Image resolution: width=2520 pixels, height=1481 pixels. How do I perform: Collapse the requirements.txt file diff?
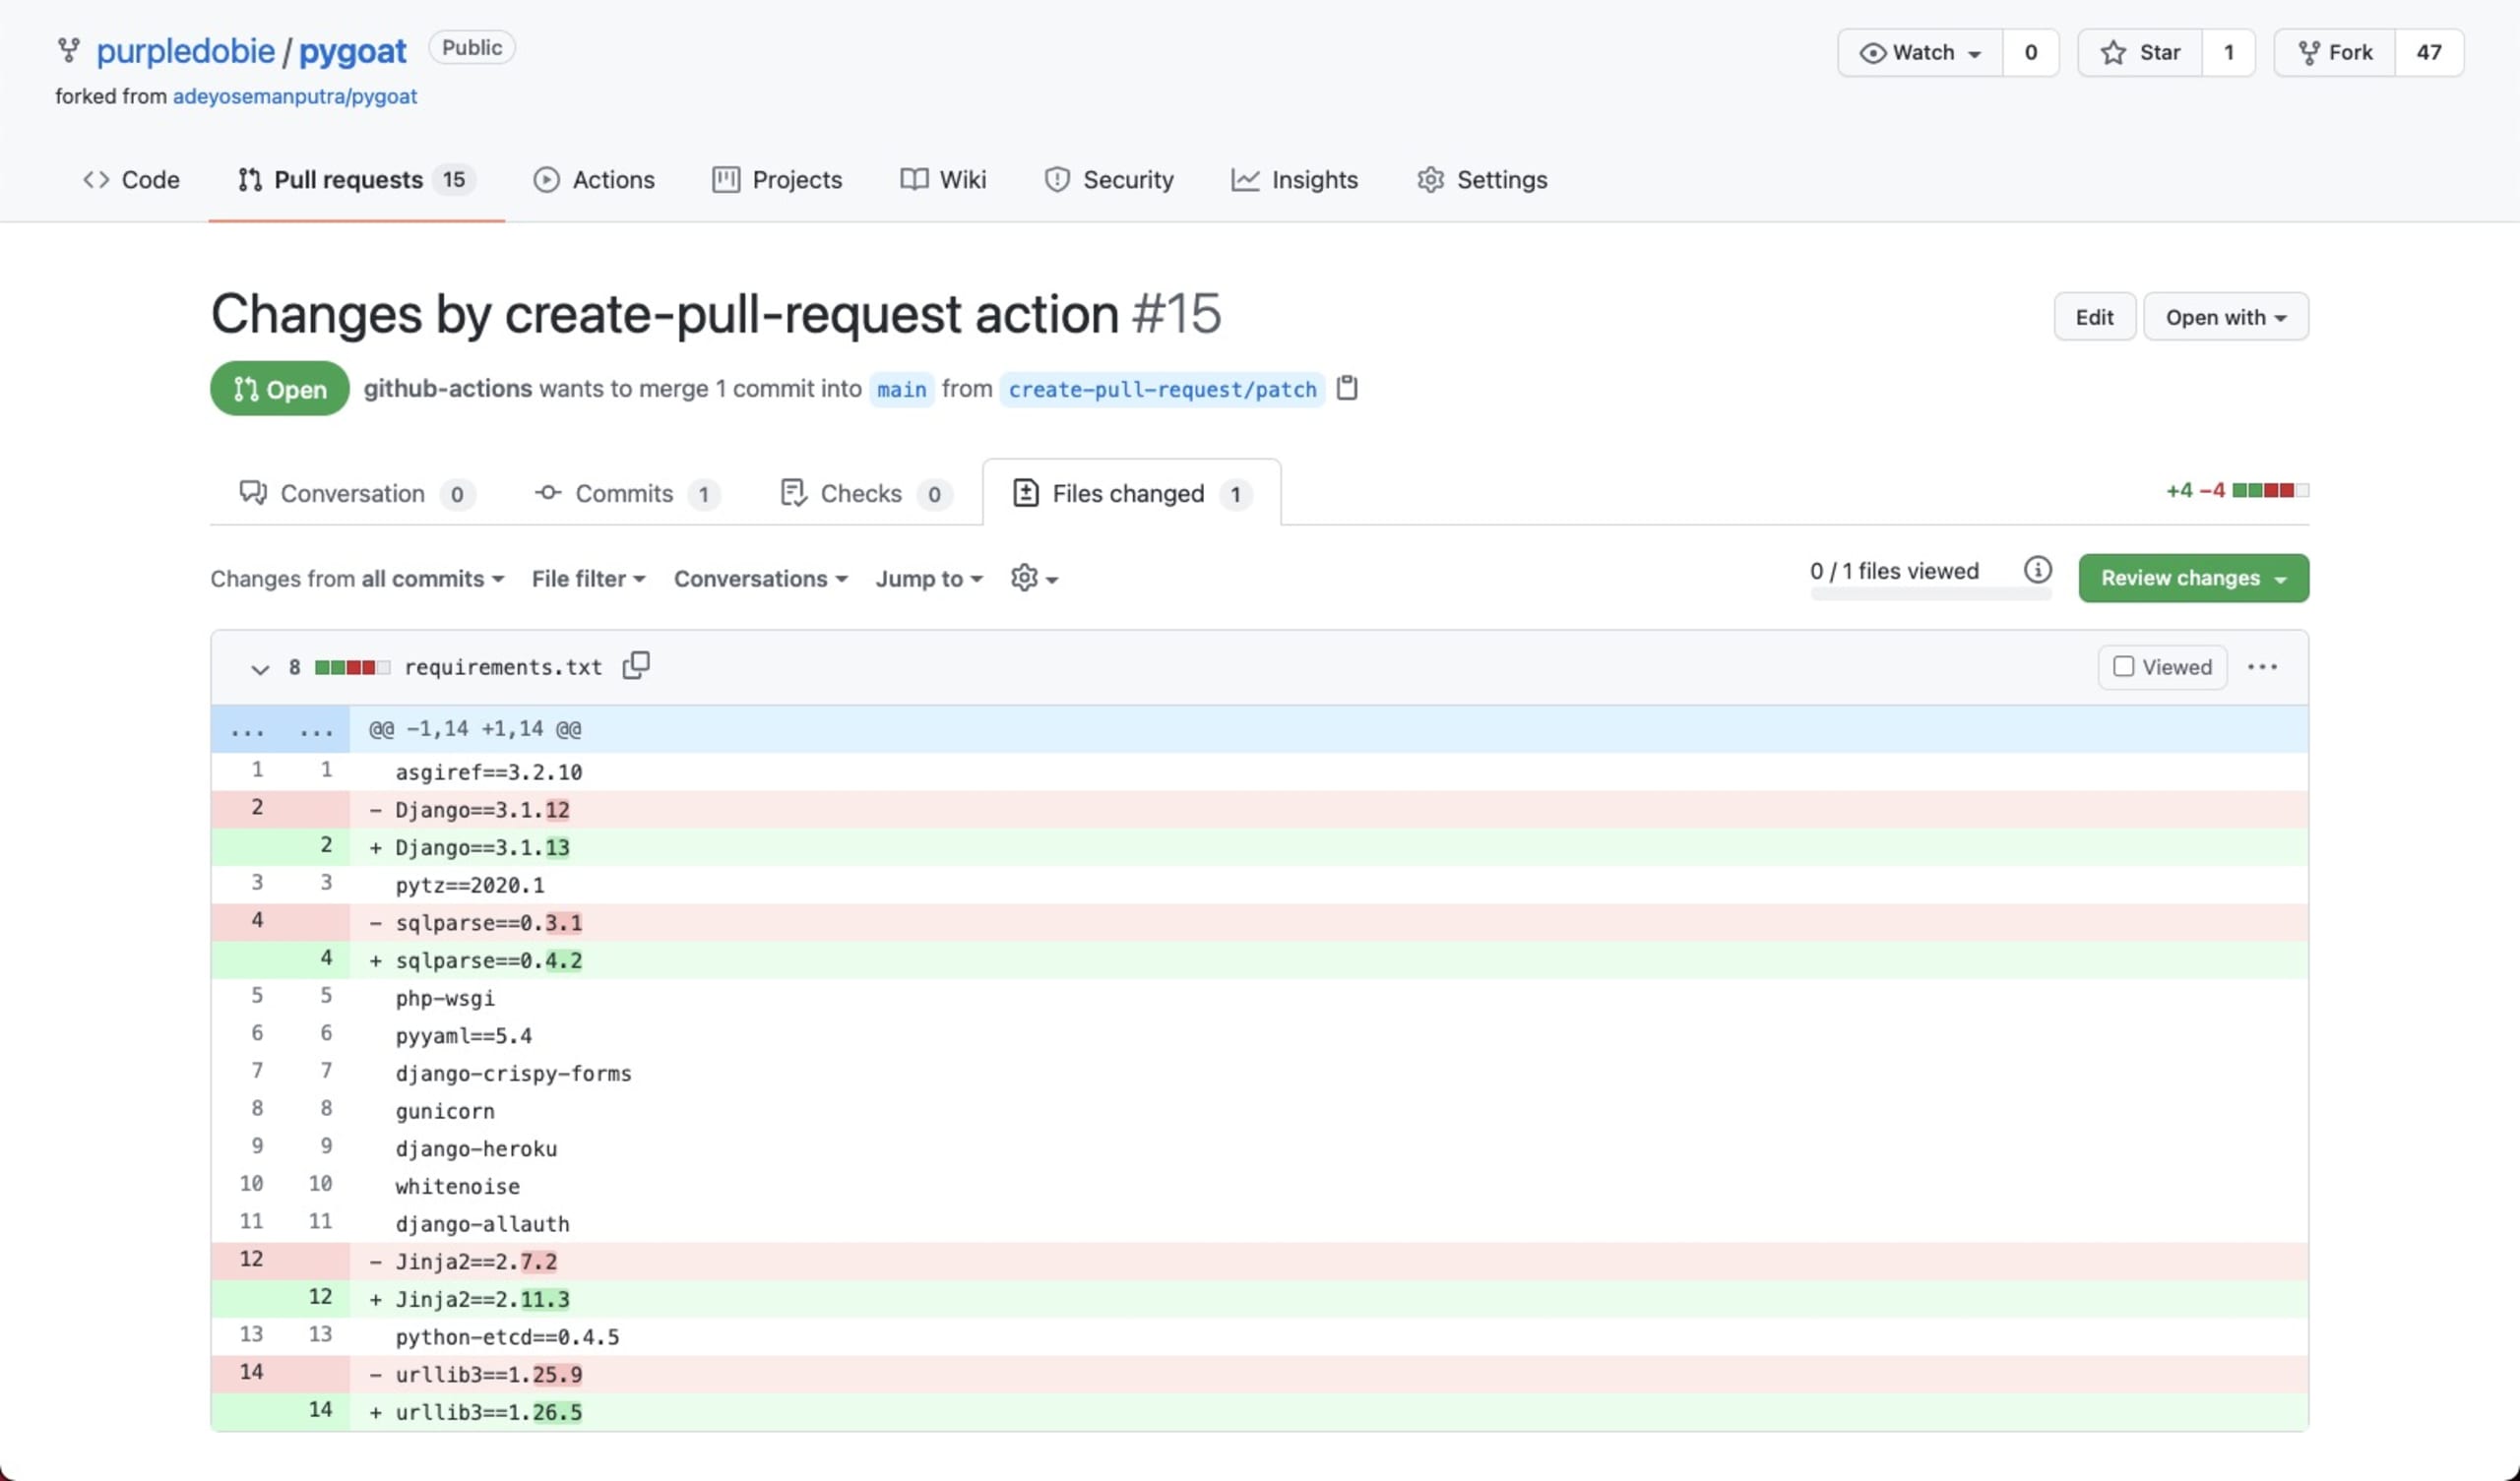pos(259,668)
